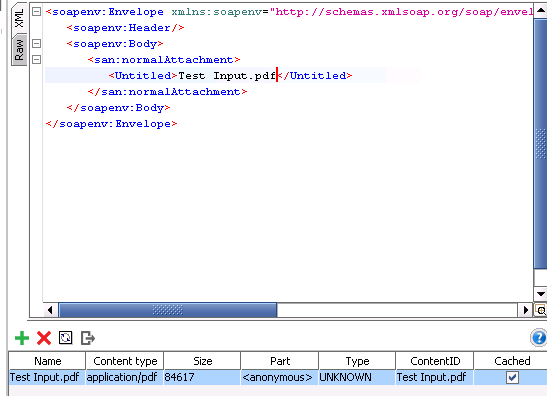Click the application/pdf content type cell
This screenshot has height=396, width=547.
125,378
